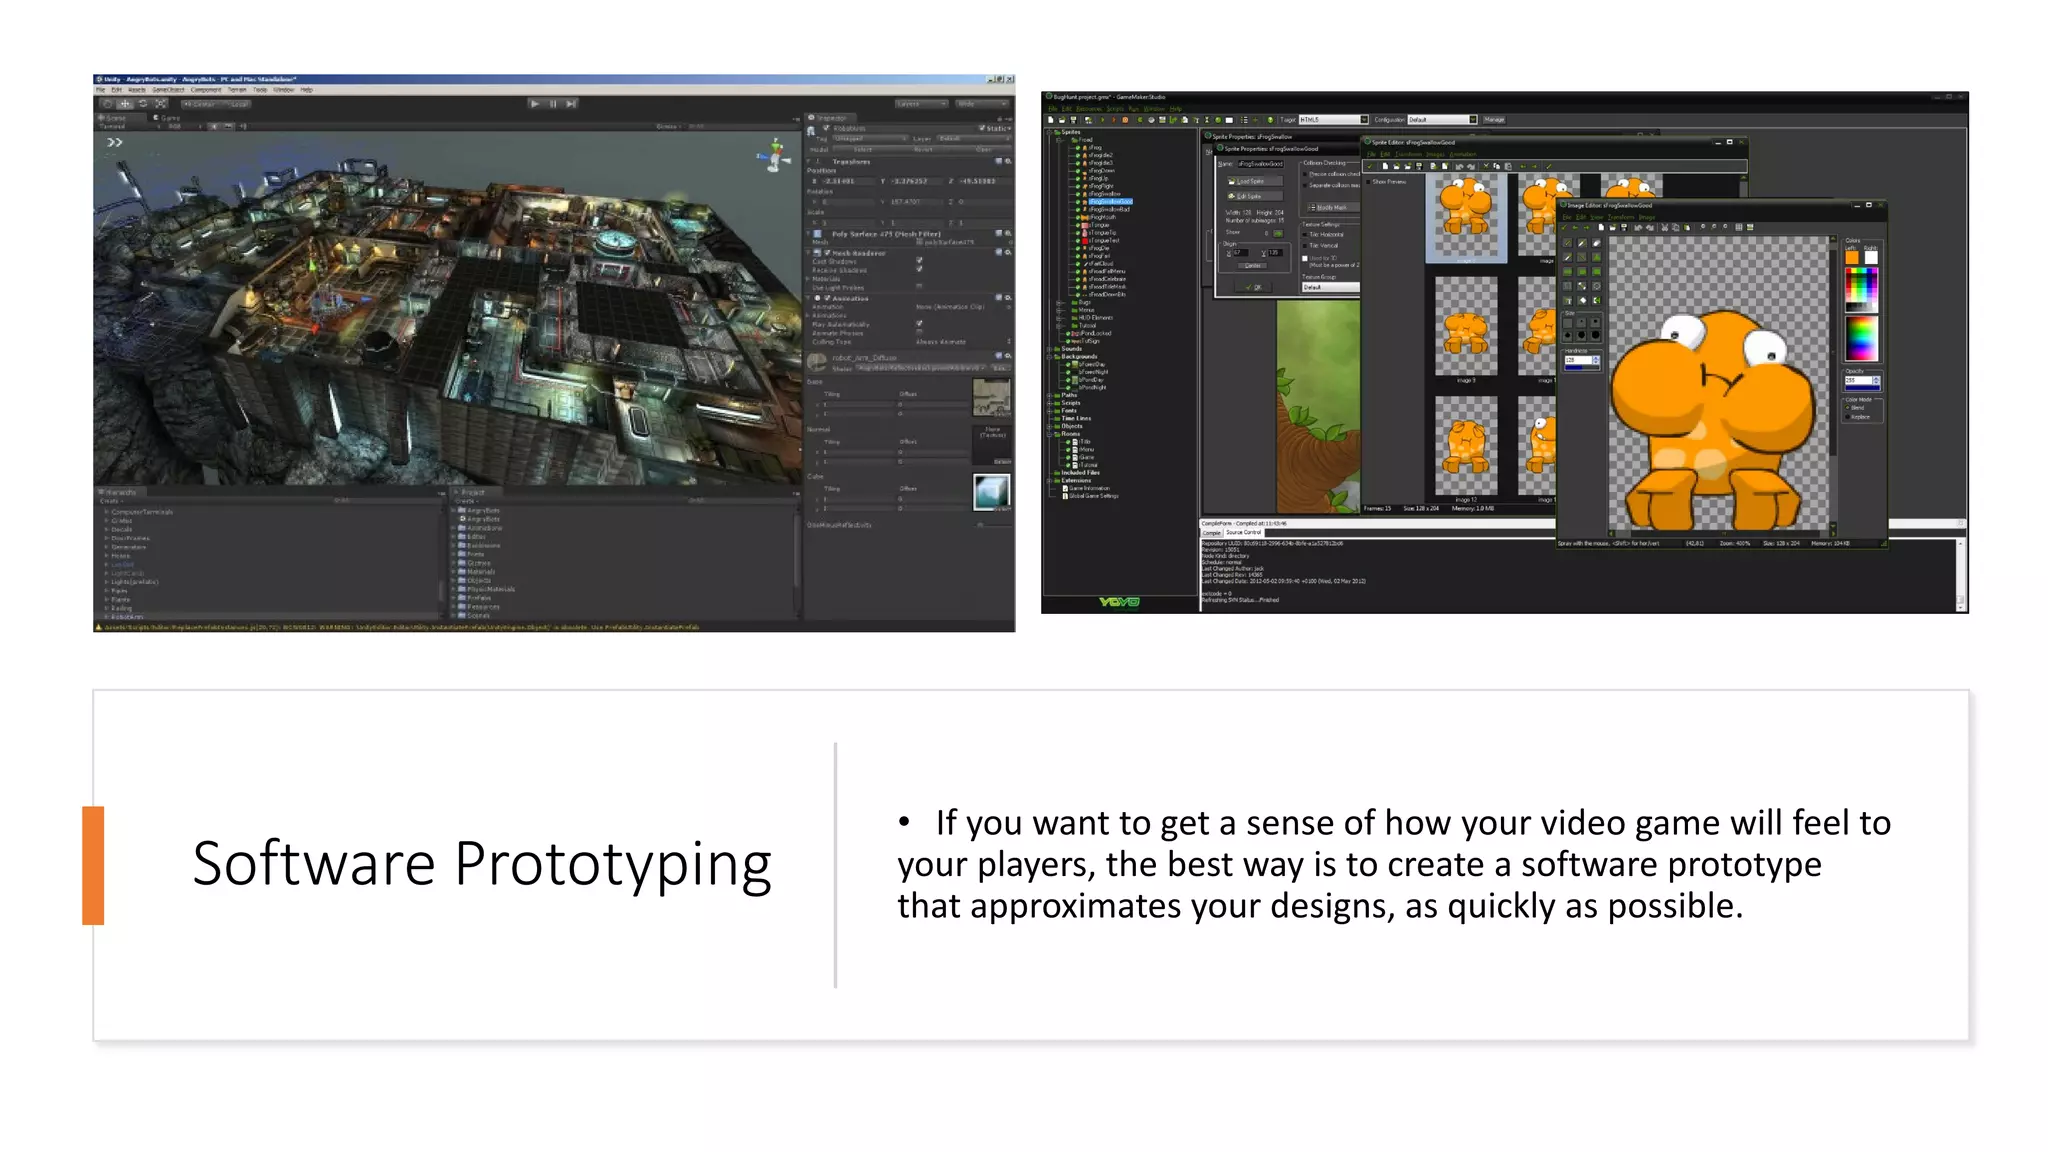This screenshot has height=1152, width=2048.
Task: Open Unity GameObject menu
Action: click(168, 90)
